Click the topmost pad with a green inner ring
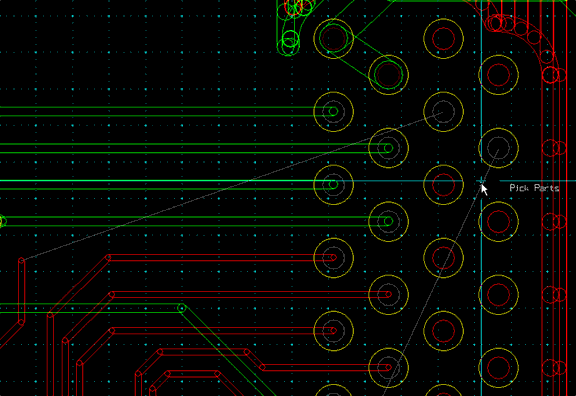 pyautogui.click(x=334, y=38)
